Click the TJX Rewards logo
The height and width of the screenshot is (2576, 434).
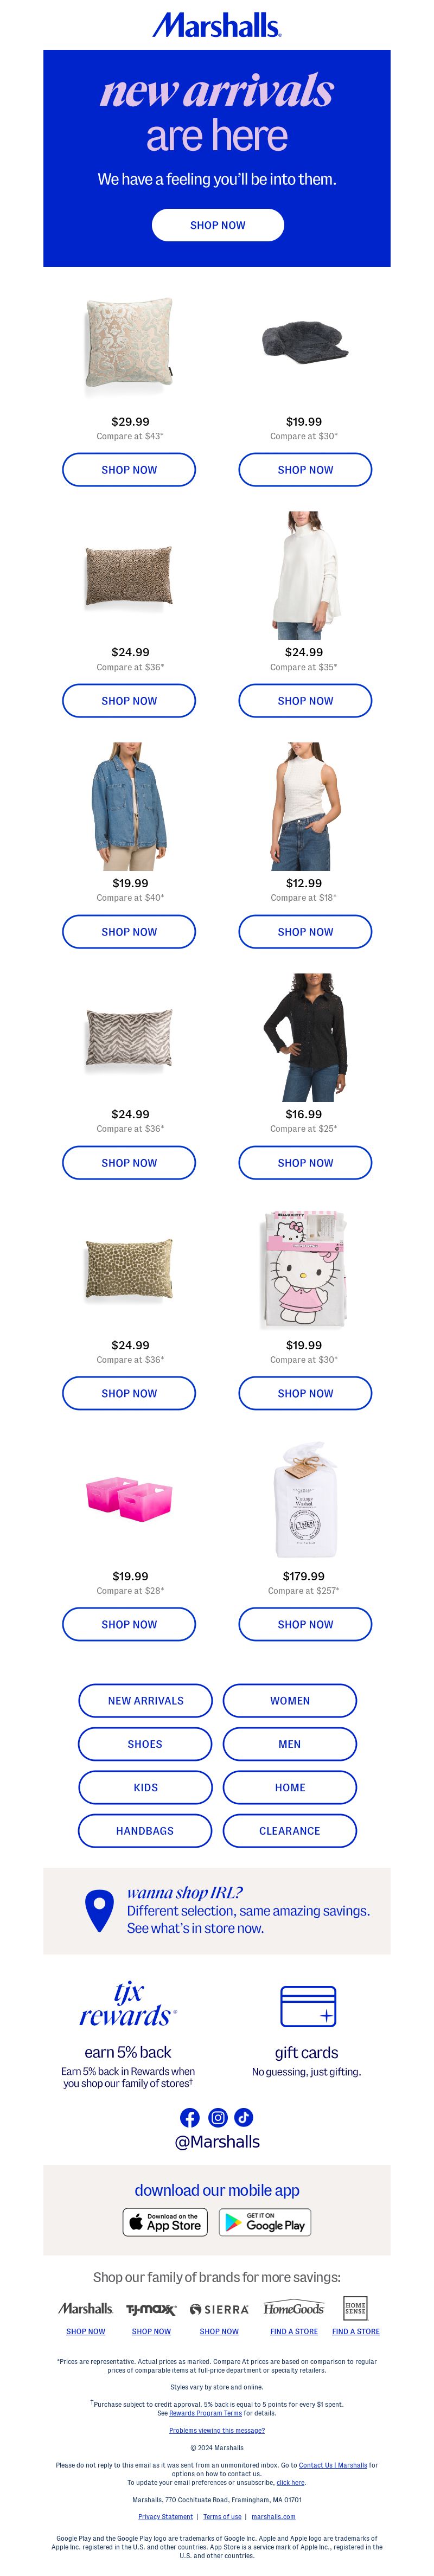click(x=128, y=2004)
